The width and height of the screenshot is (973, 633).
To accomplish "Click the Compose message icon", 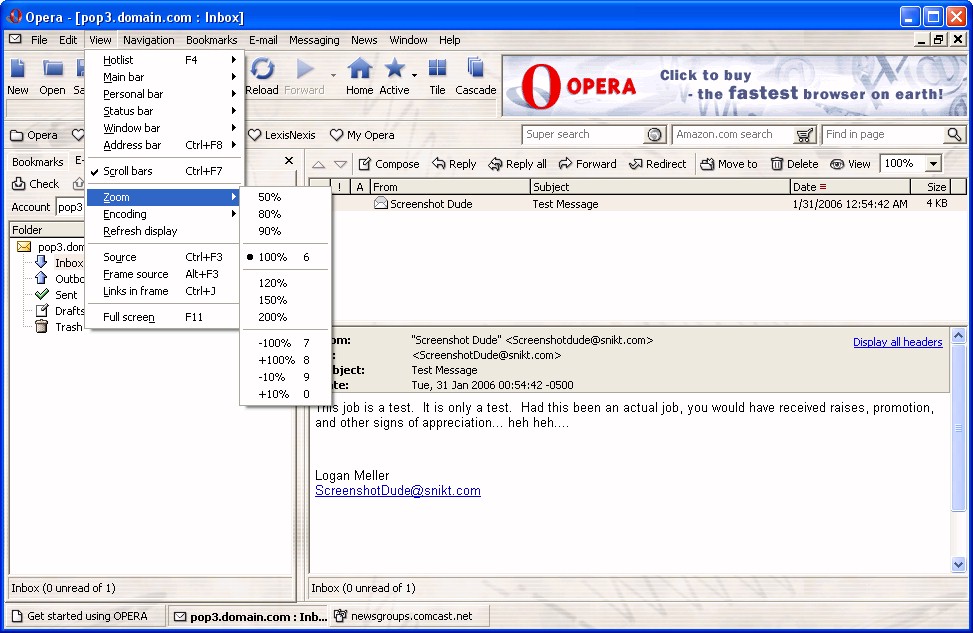I will (x=365, y=164).
